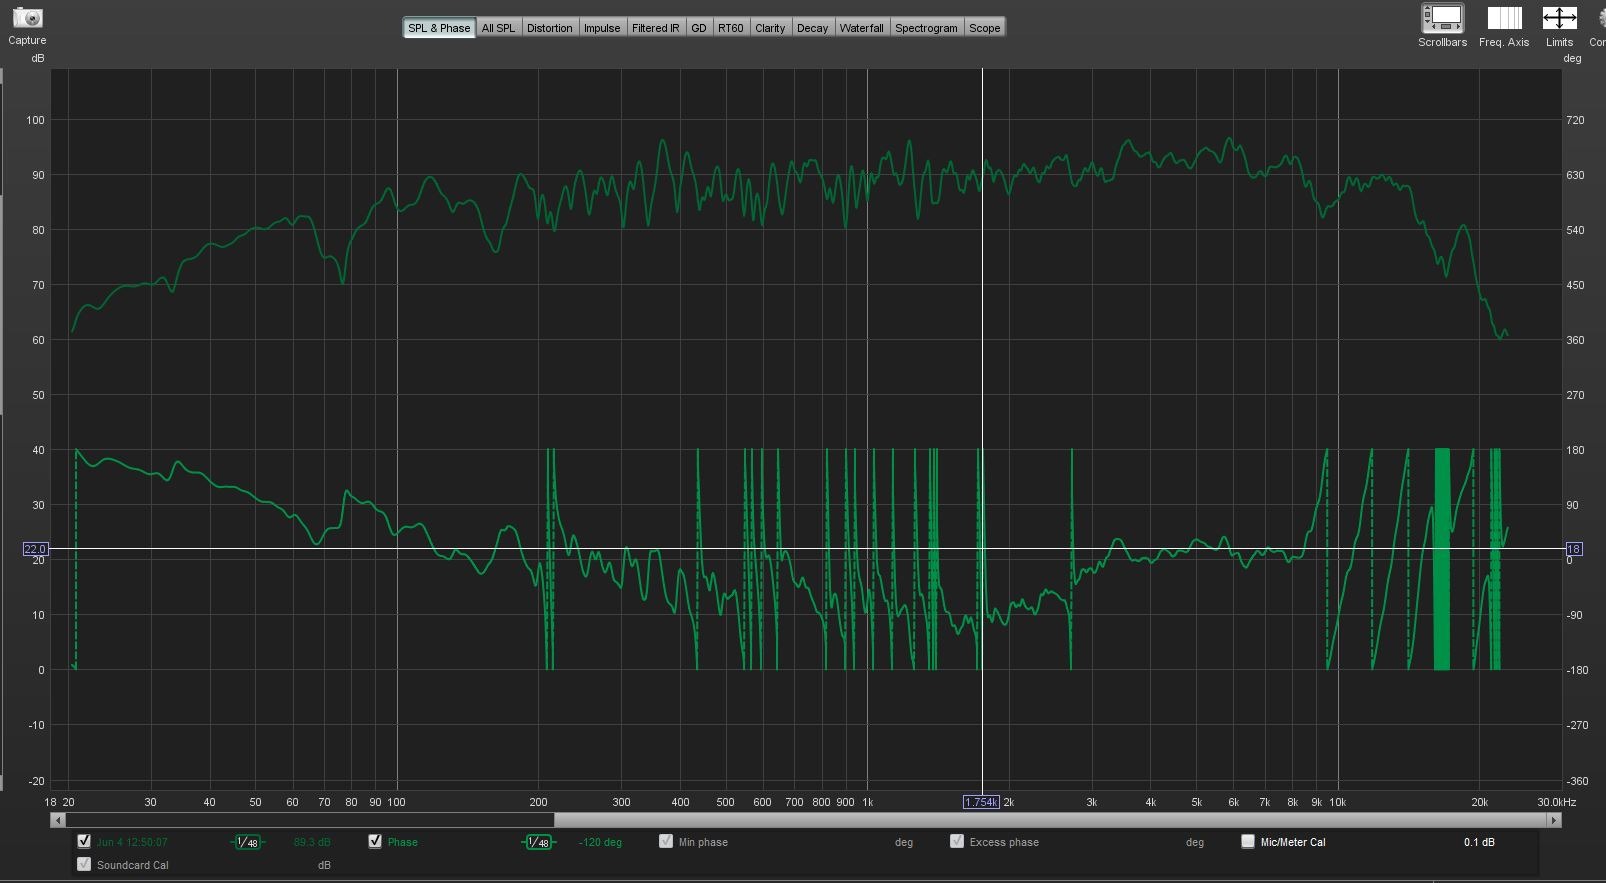Open the Impulse tab
Viewport: 1606px width, 883px height.
(602, 28)
